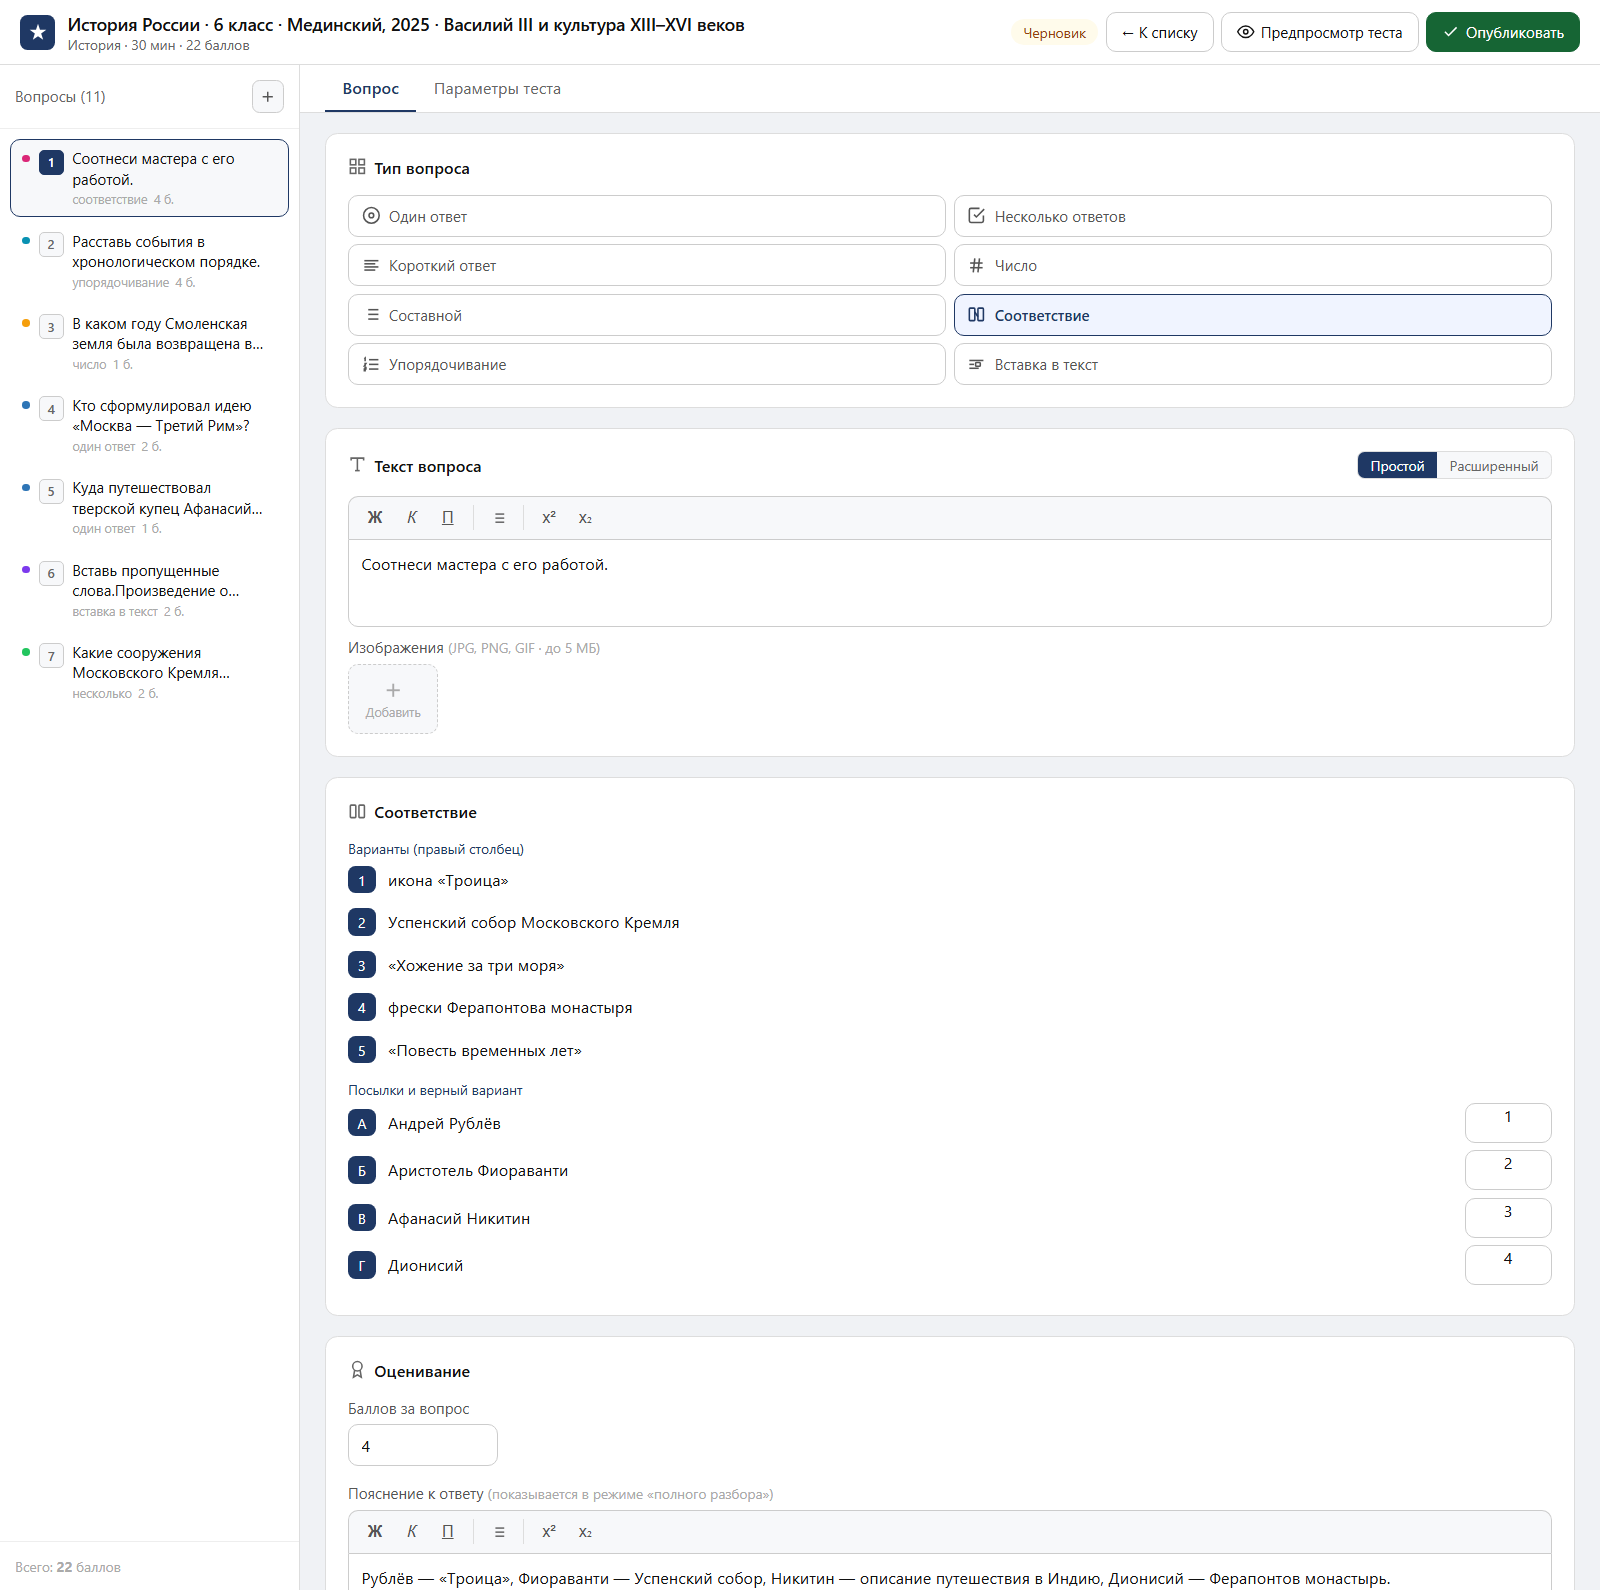Switch to the Расширенный editor mode
1600x1590 pixels.
click(x=1494, y=466)
